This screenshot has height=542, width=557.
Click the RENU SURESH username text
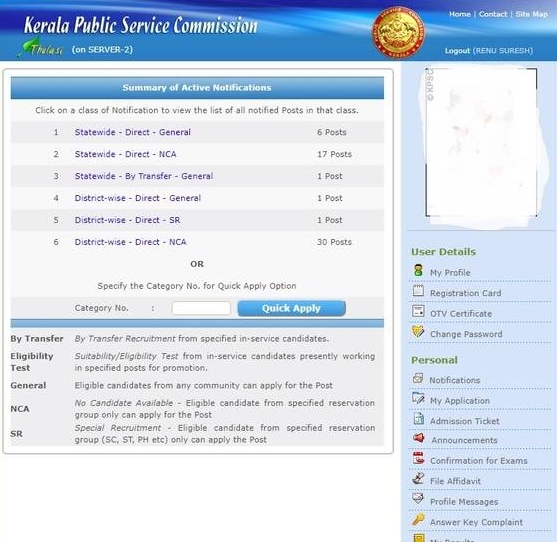503,51
